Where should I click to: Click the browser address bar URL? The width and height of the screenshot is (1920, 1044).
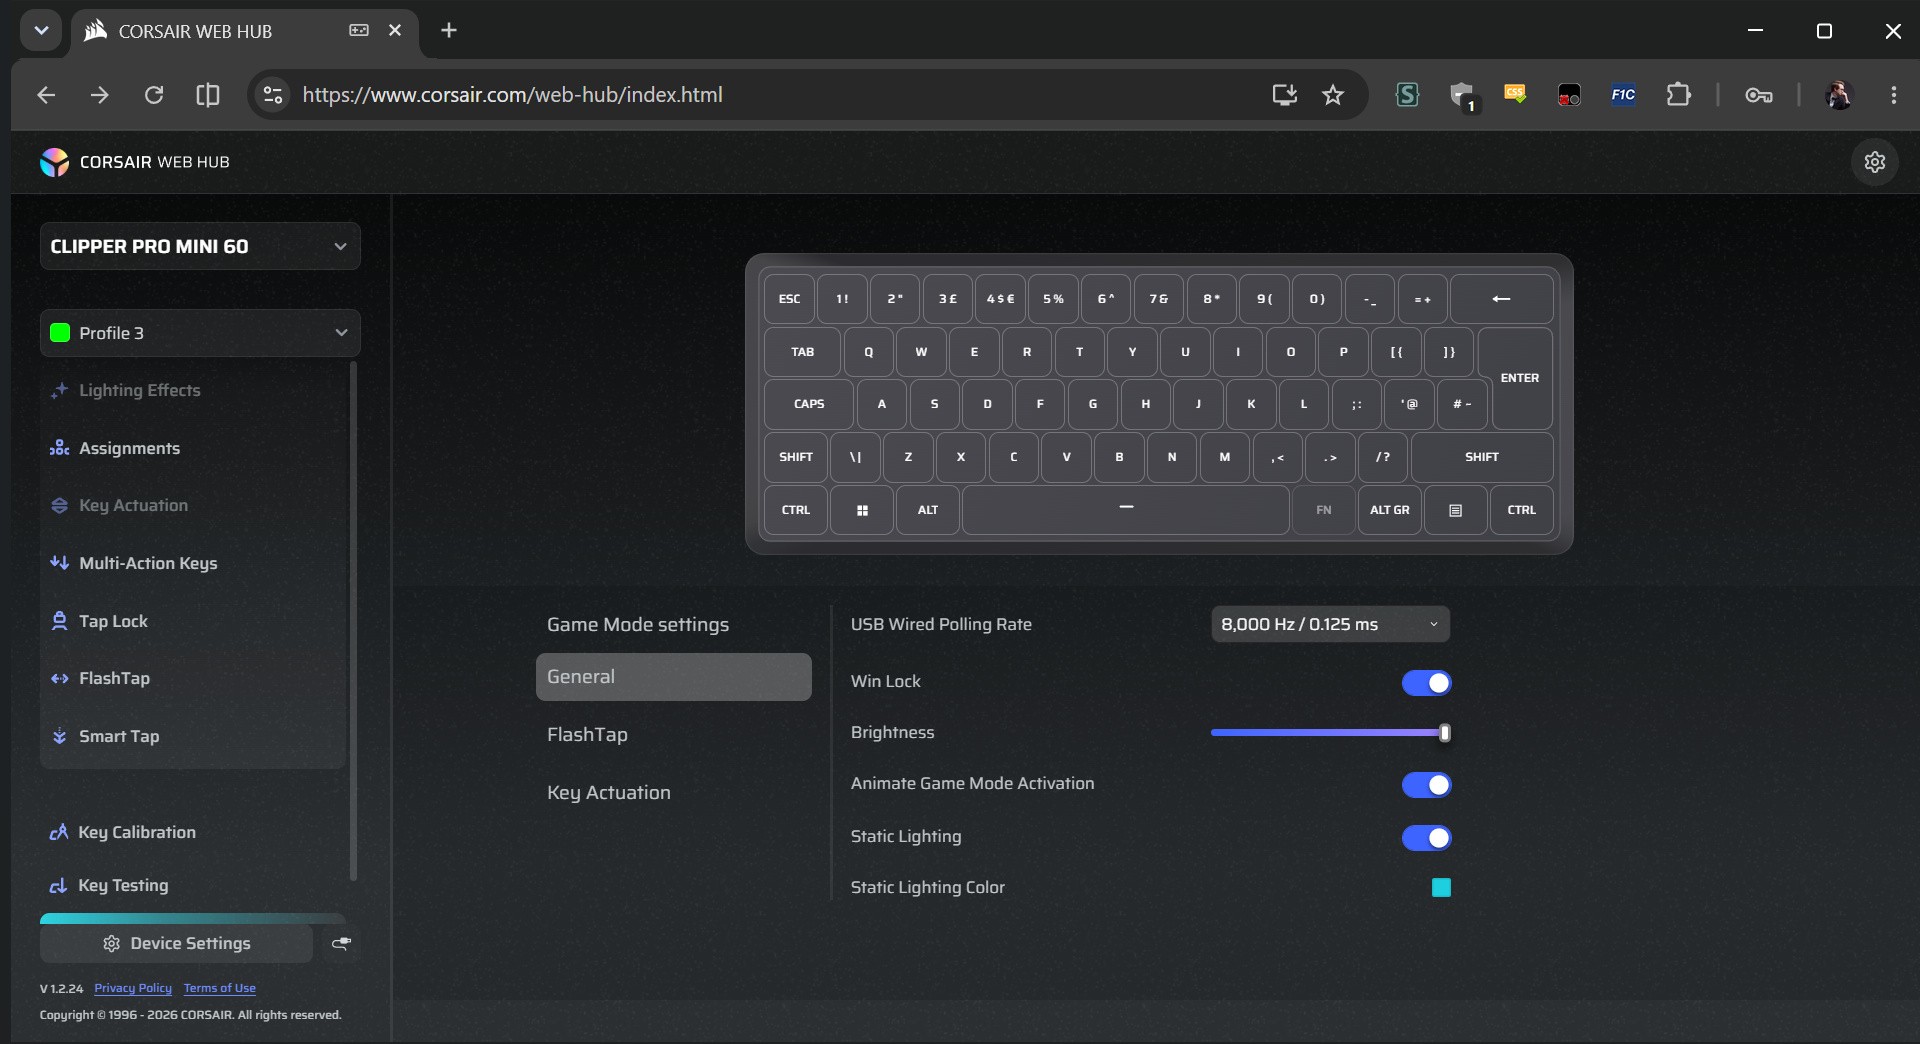[512, 95]
